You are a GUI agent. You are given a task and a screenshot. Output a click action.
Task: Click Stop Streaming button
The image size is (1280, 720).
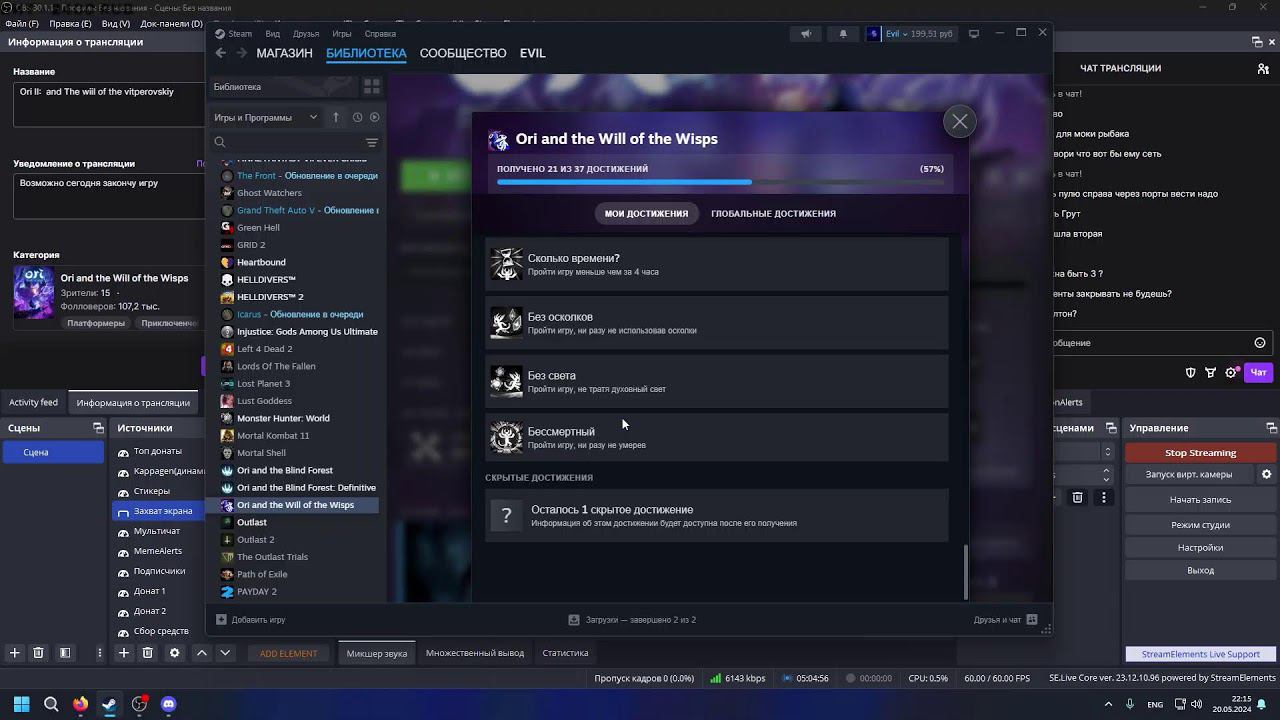coord(1200,453)
